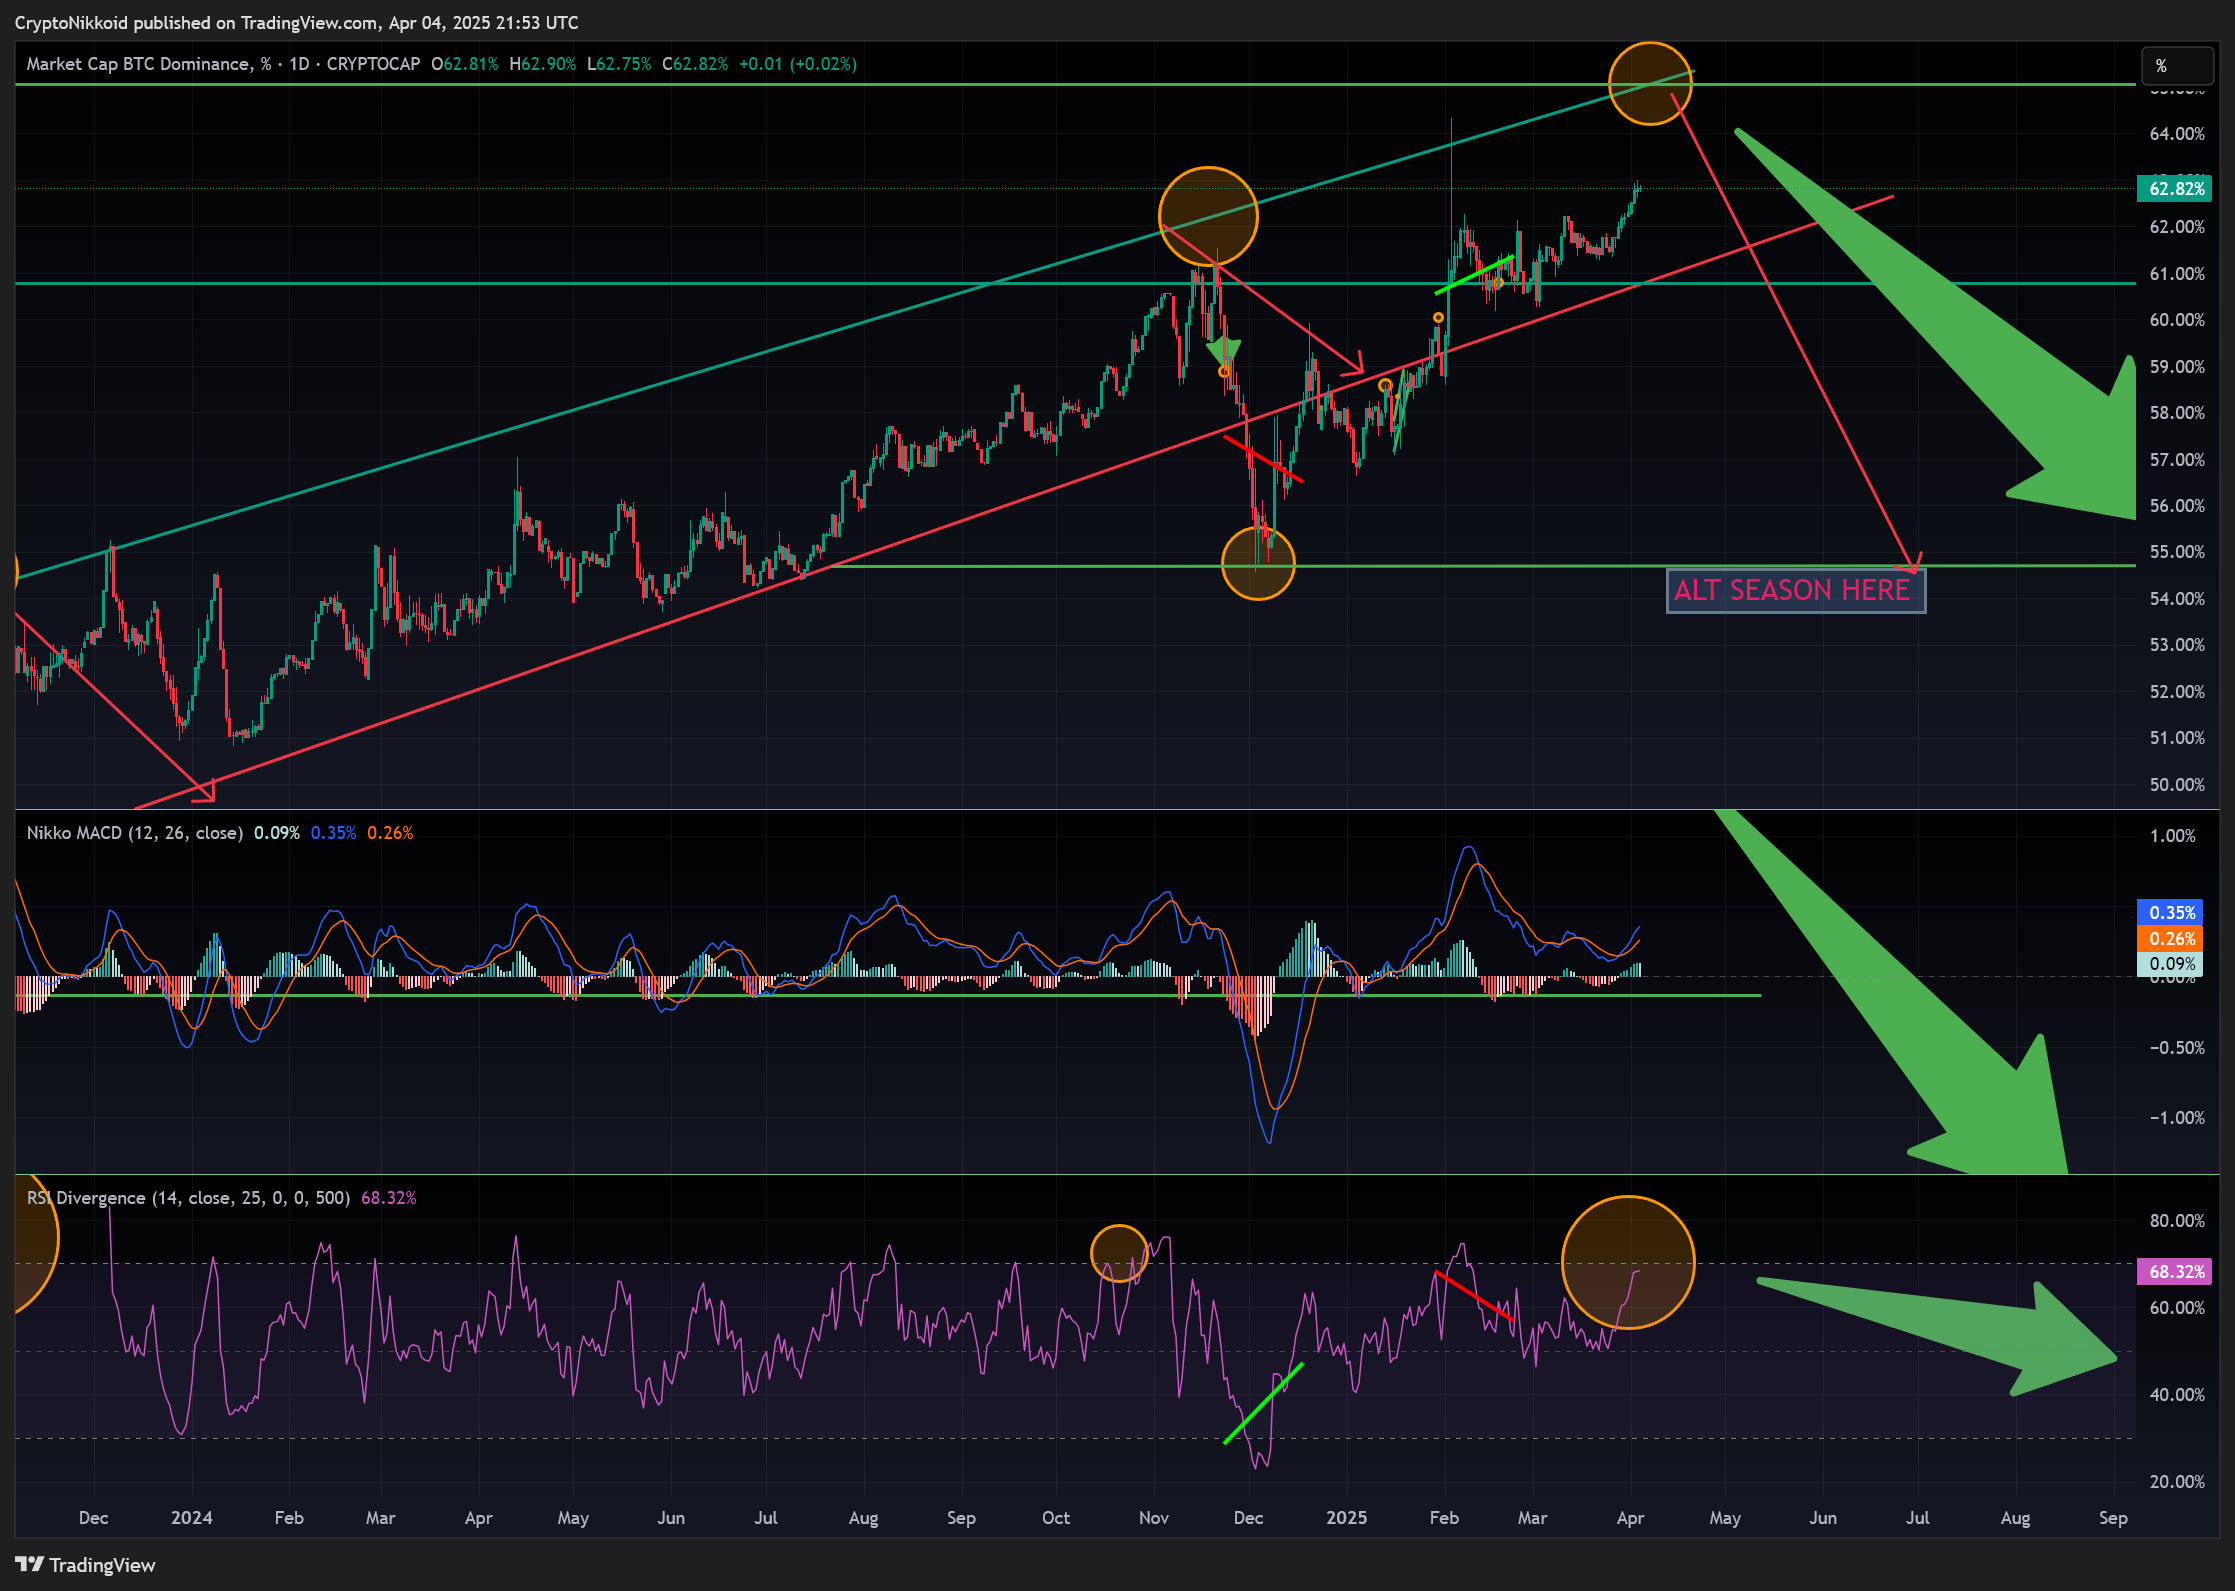Image resolution: width=2235 pixels, height=1591 pixels.
Task: Click the 1D interval in the chart legend
Action: [299, 64]
